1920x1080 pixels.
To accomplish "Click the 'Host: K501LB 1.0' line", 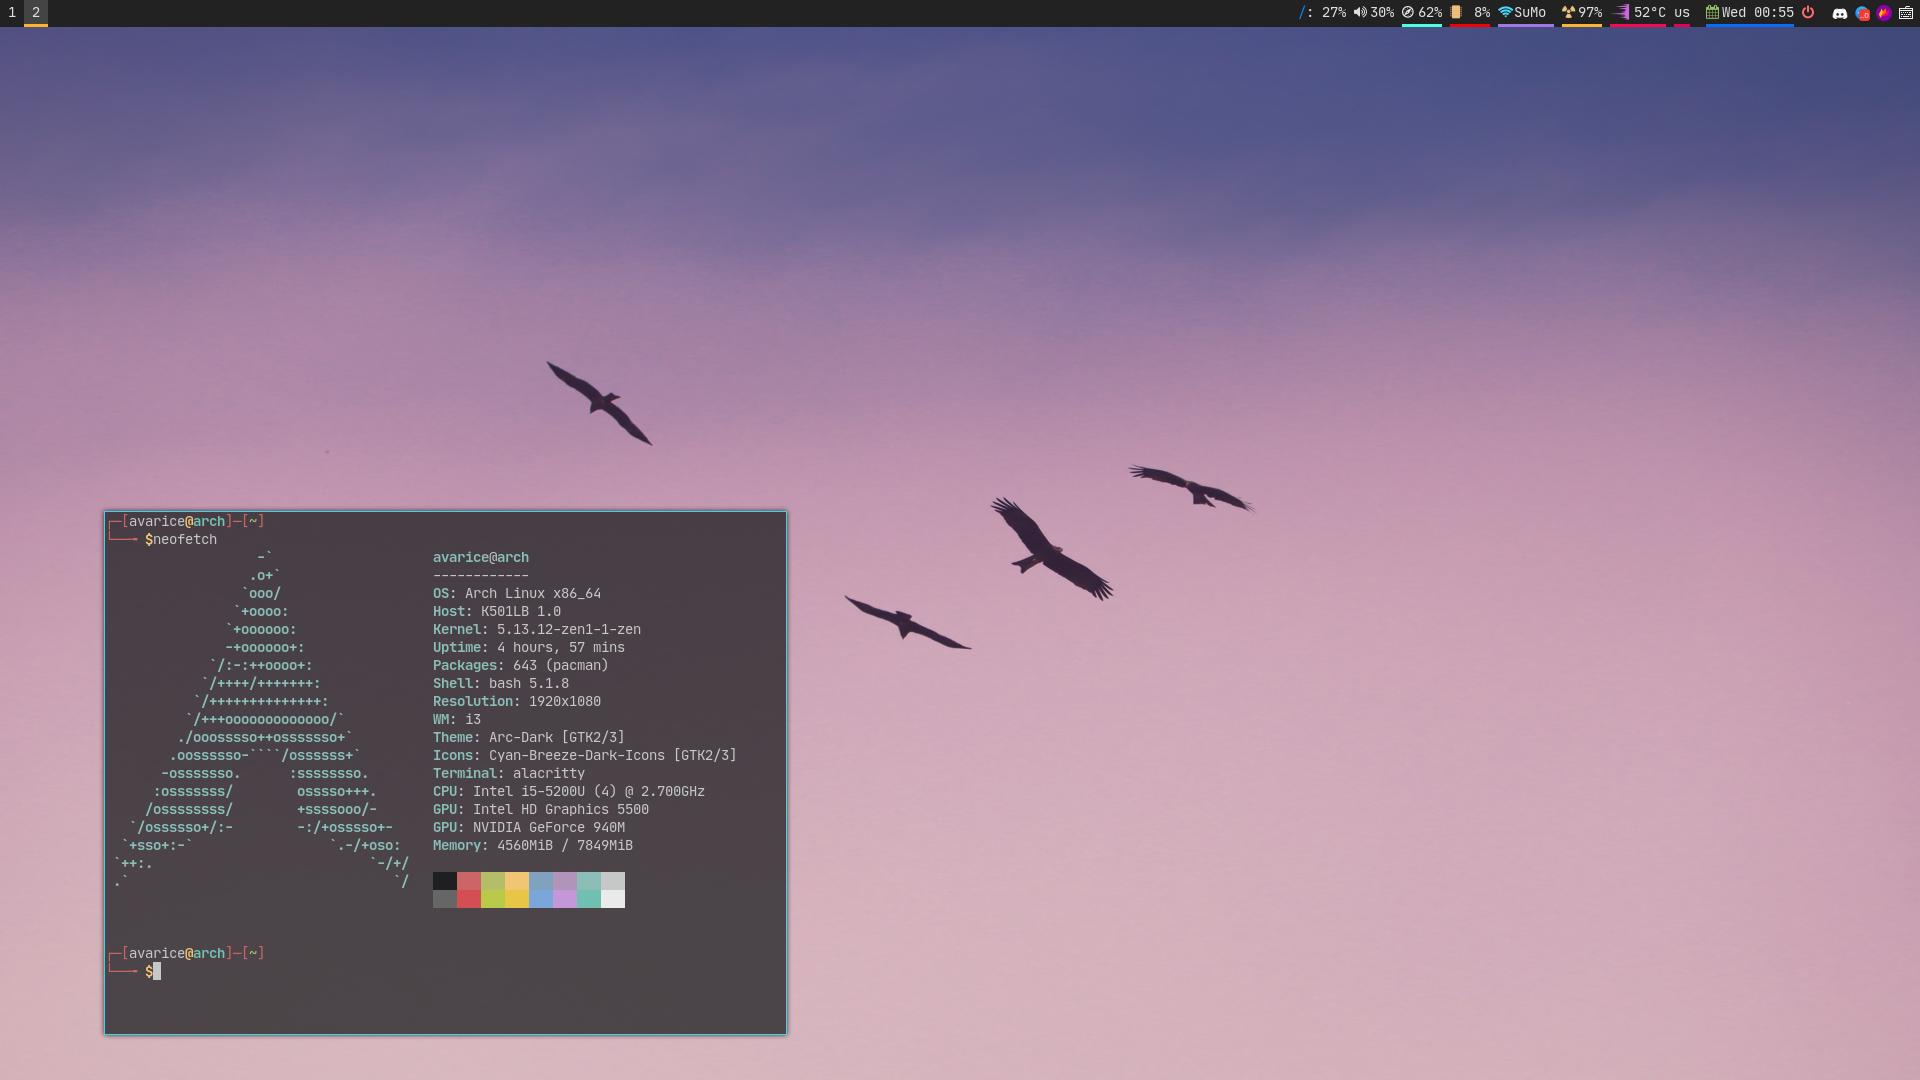I will tap(497, 612).
